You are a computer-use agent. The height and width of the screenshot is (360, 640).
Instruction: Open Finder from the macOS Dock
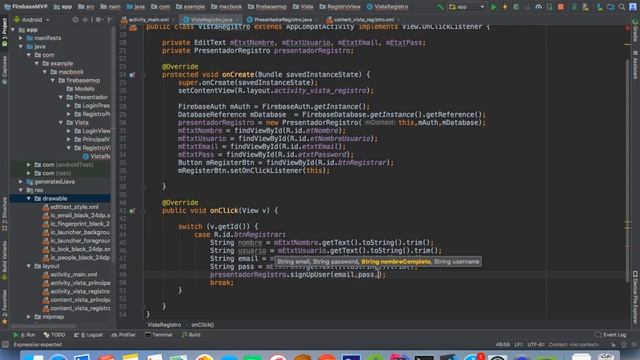(x=33, y=358)
